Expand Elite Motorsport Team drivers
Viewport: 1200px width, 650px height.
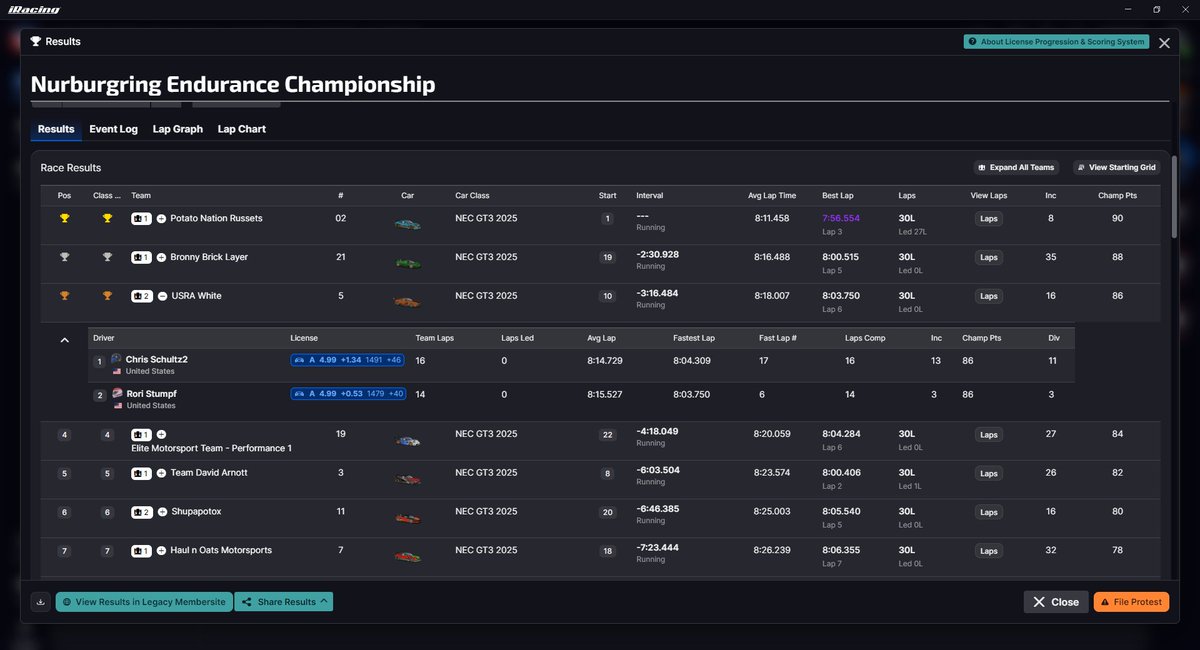click(x=161, y=435)
